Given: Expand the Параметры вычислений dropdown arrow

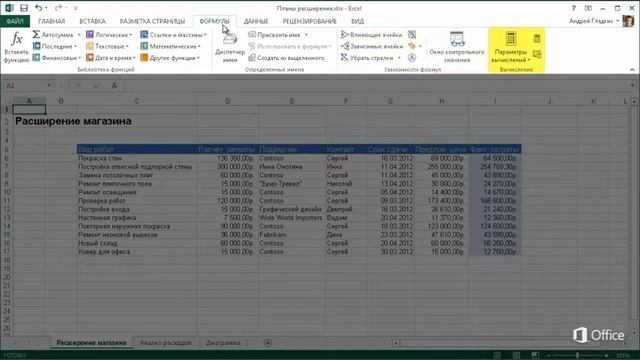Looking at the screenshot, I should [529, 60].
